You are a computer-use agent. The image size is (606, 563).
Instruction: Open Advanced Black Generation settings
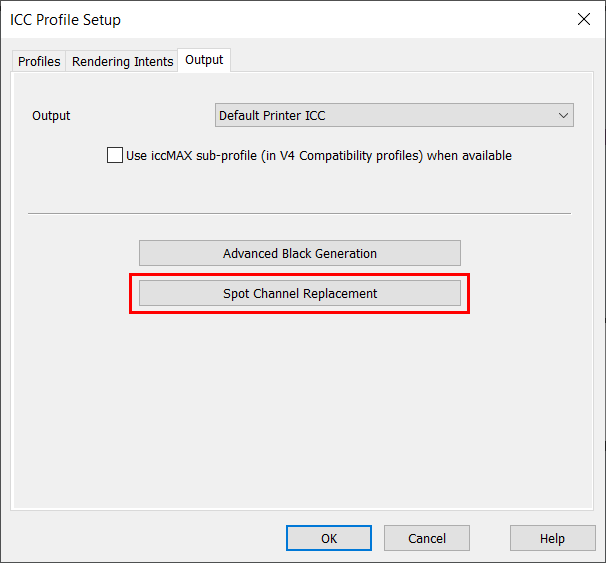click(x=300, y=253)
